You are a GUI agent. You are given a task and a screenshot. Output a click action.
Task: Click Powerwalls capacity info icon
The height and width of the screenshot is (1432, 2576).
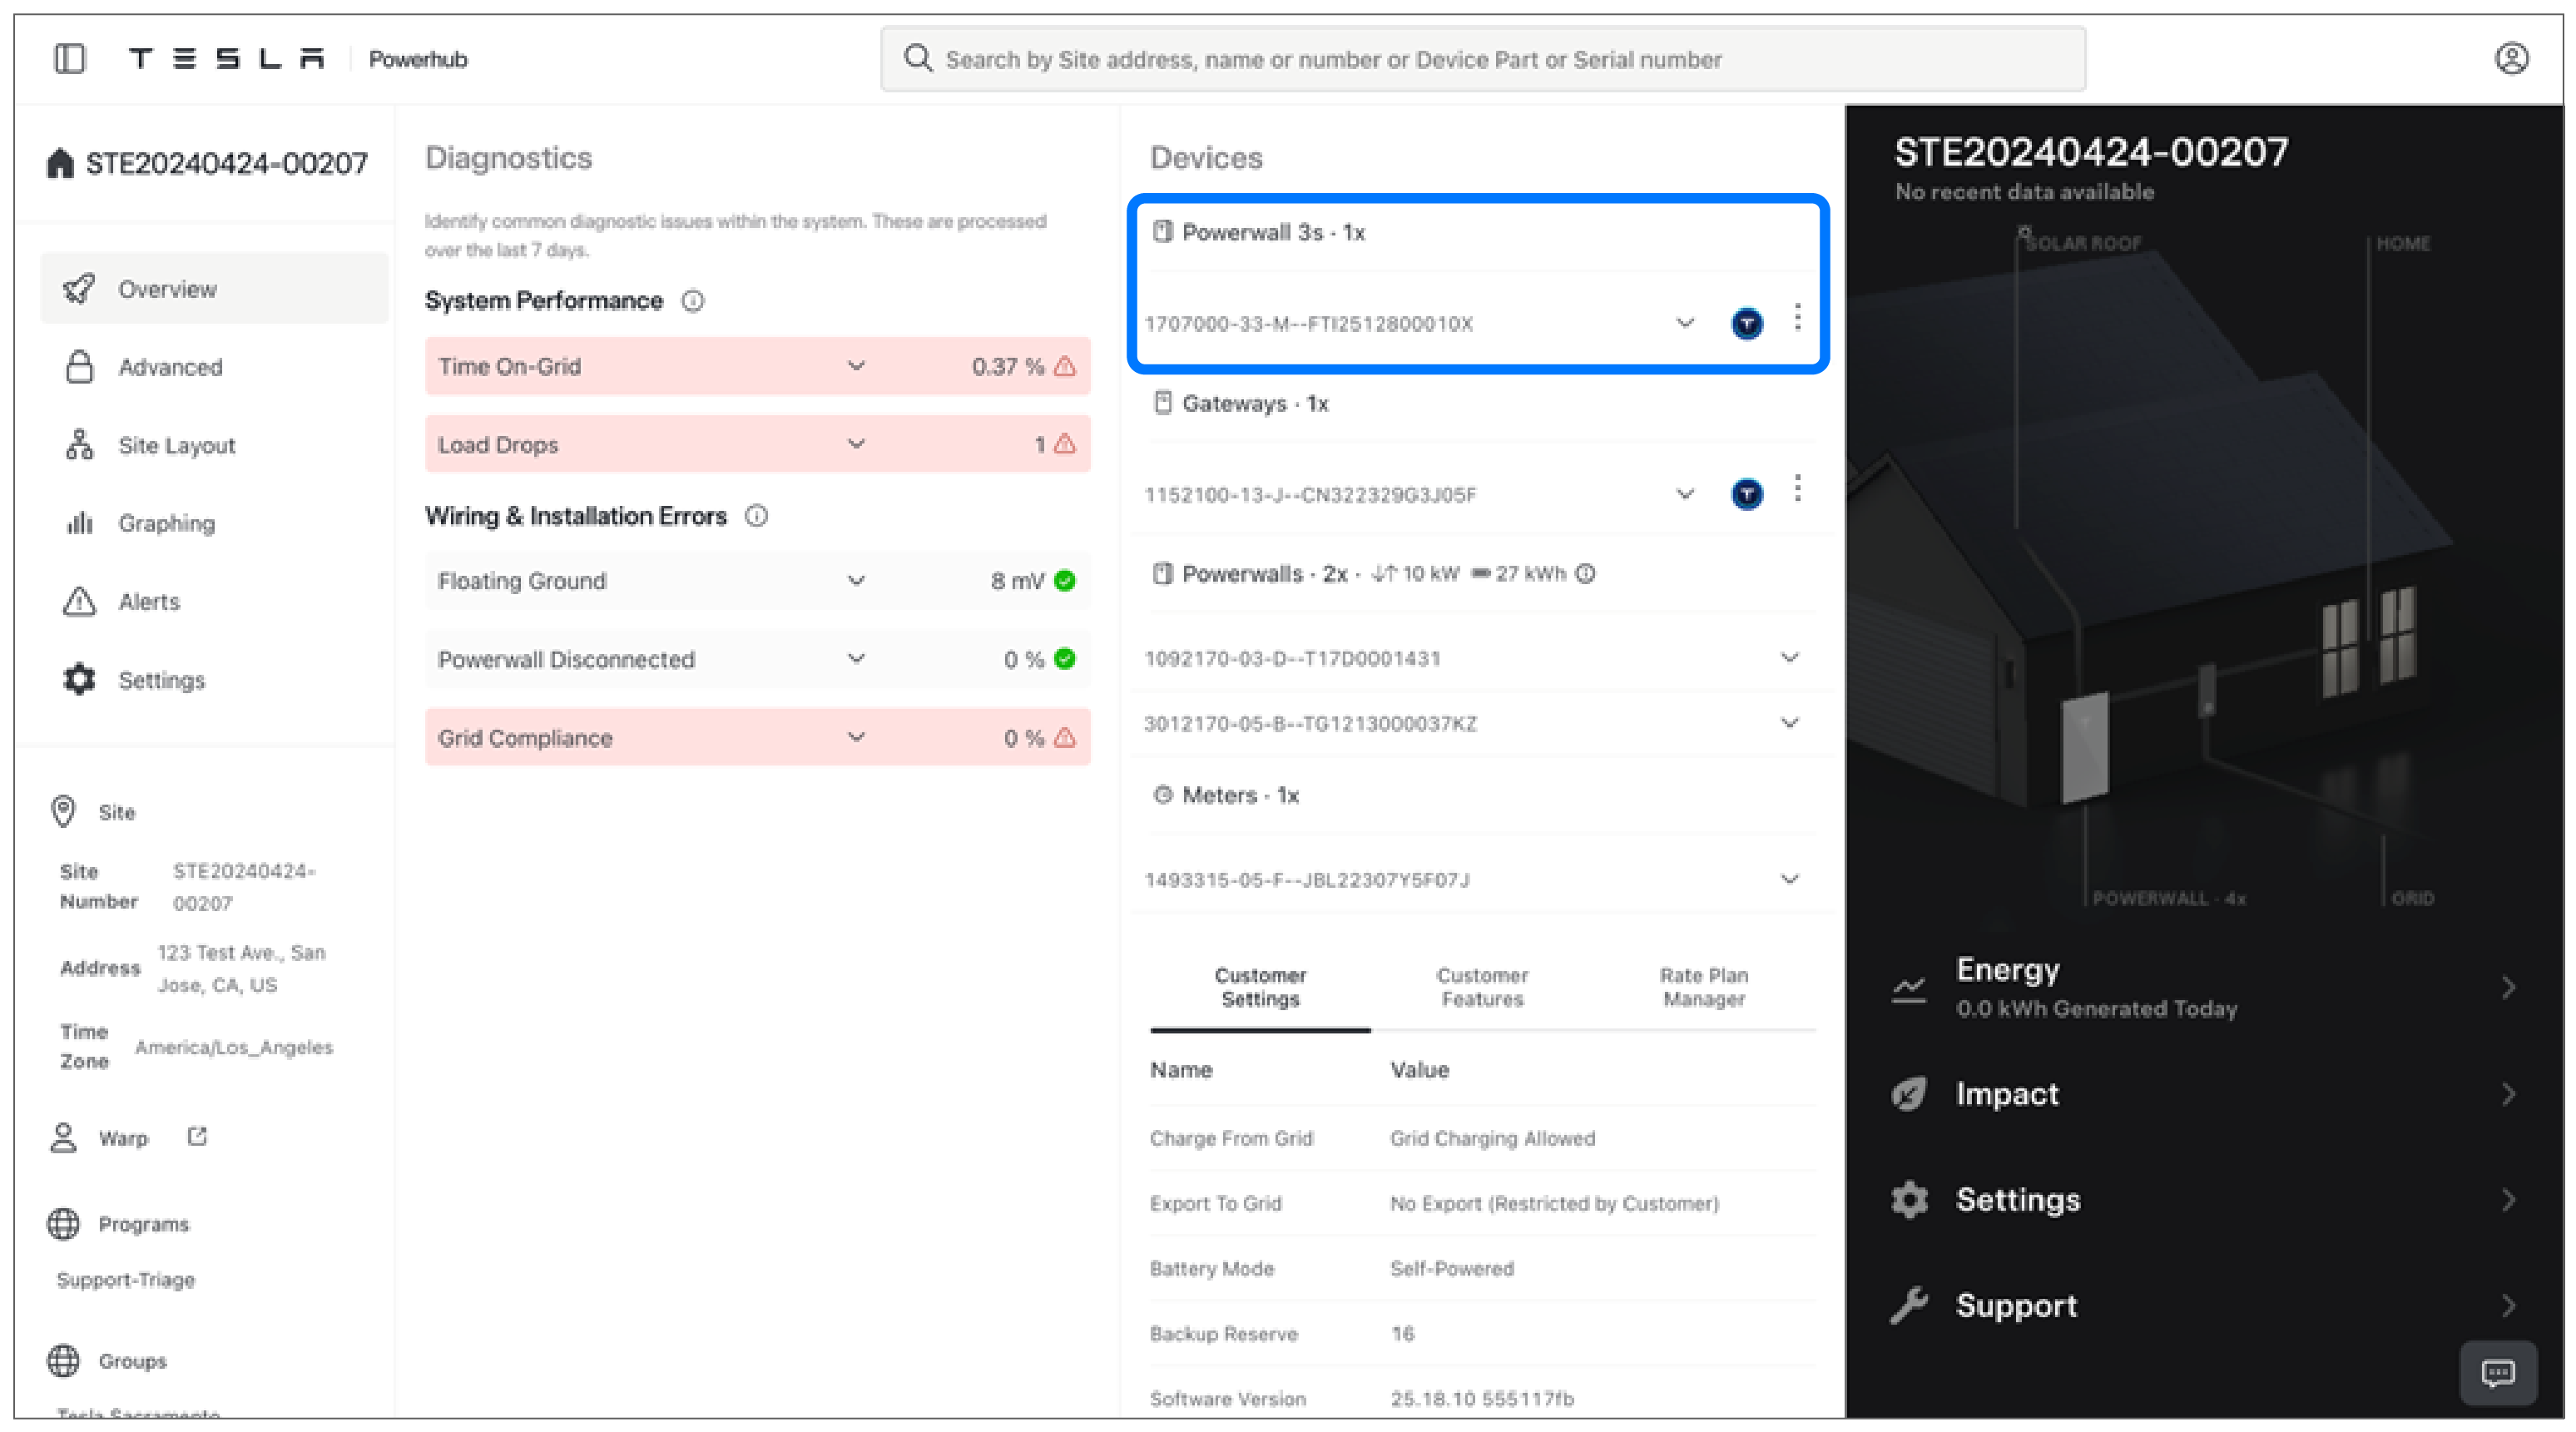[x=1585, y=574]
